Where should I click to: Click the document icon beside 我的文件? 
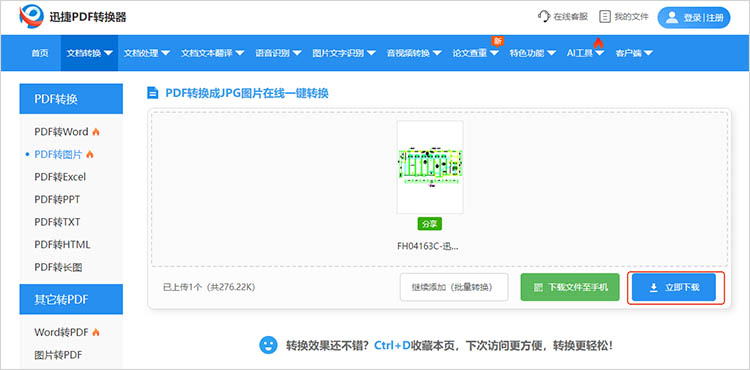coord(605,17)
